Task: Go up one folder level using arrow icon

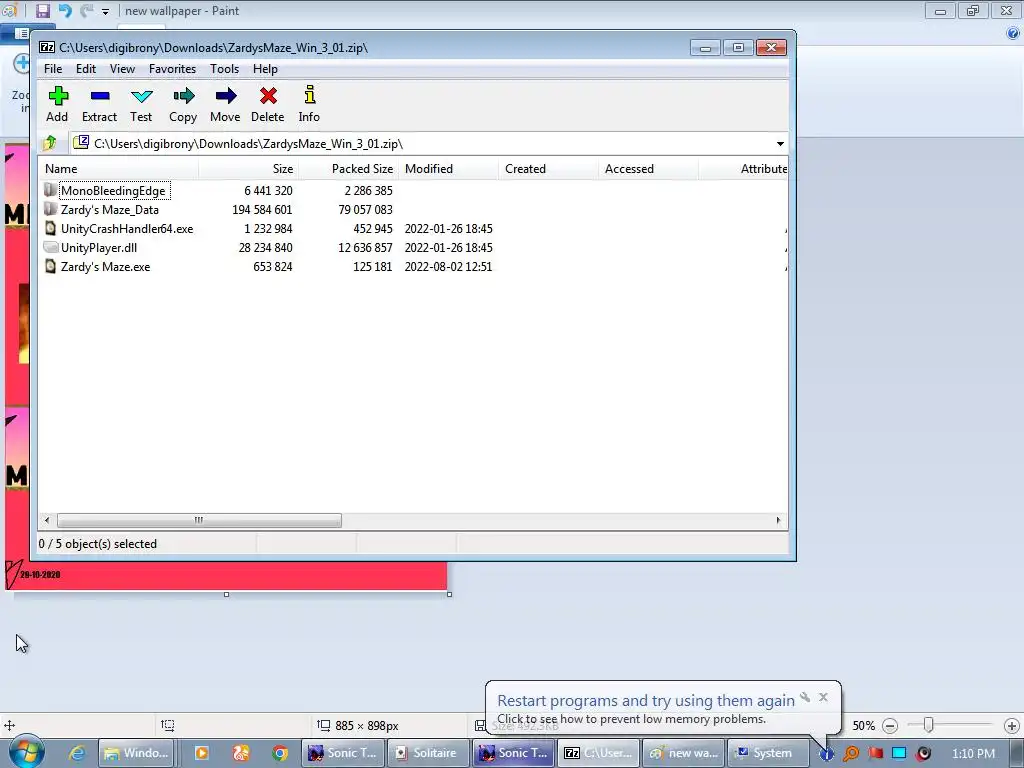Action: 50,143
